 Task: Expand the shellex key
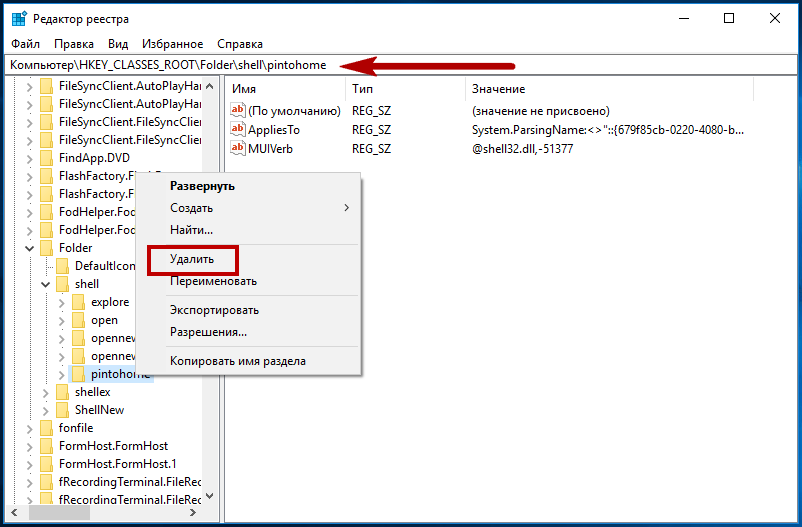click(46, 393)
